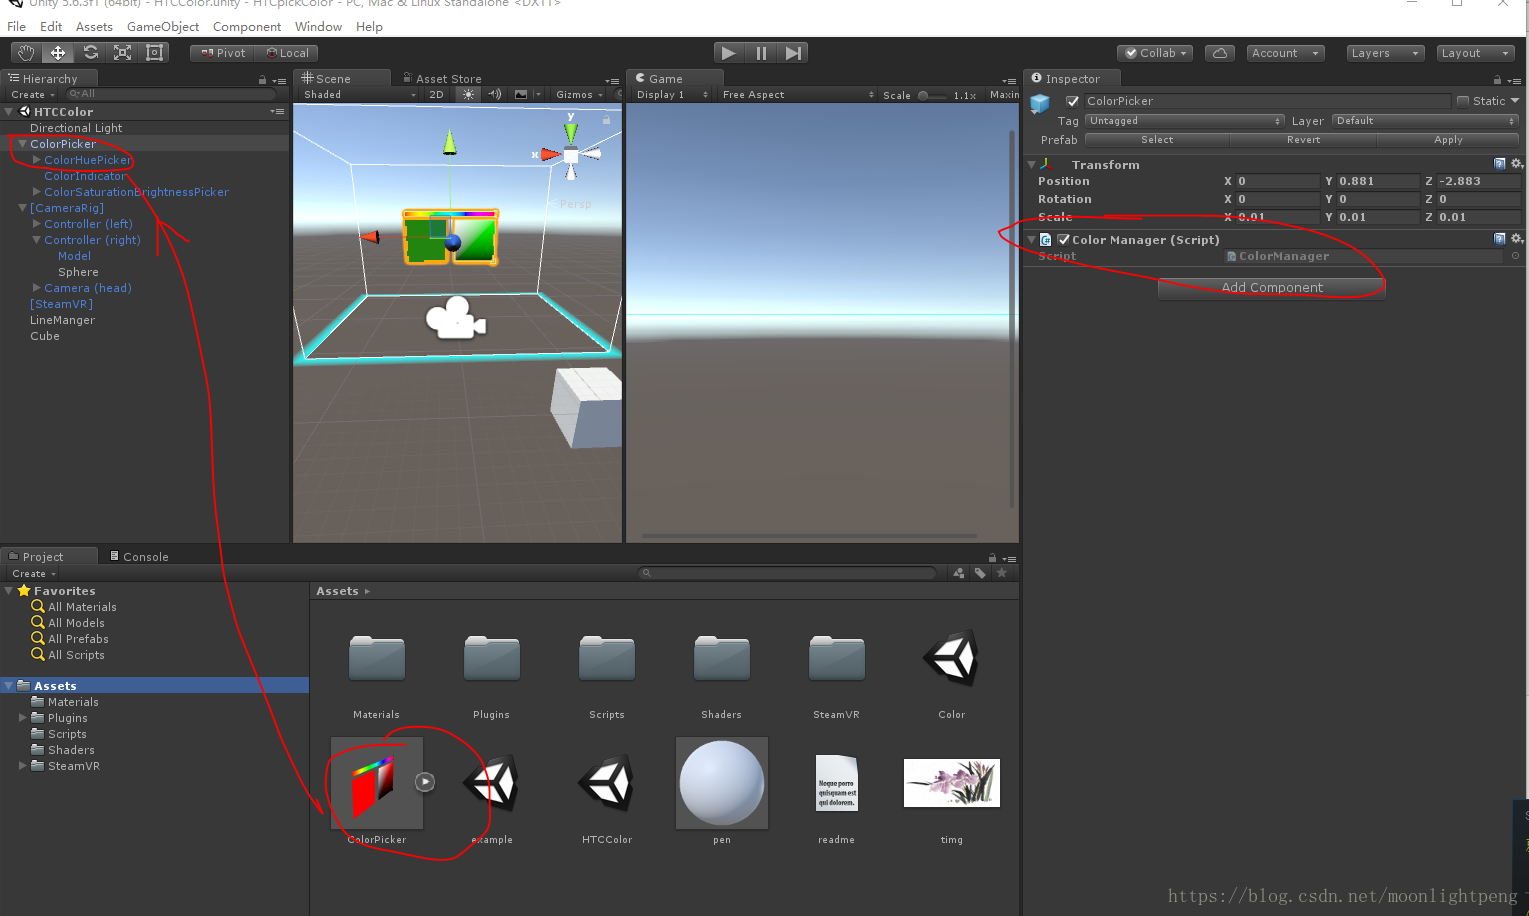Open script object picker circle
The image size is (1529, 916).
[1515, 256]
